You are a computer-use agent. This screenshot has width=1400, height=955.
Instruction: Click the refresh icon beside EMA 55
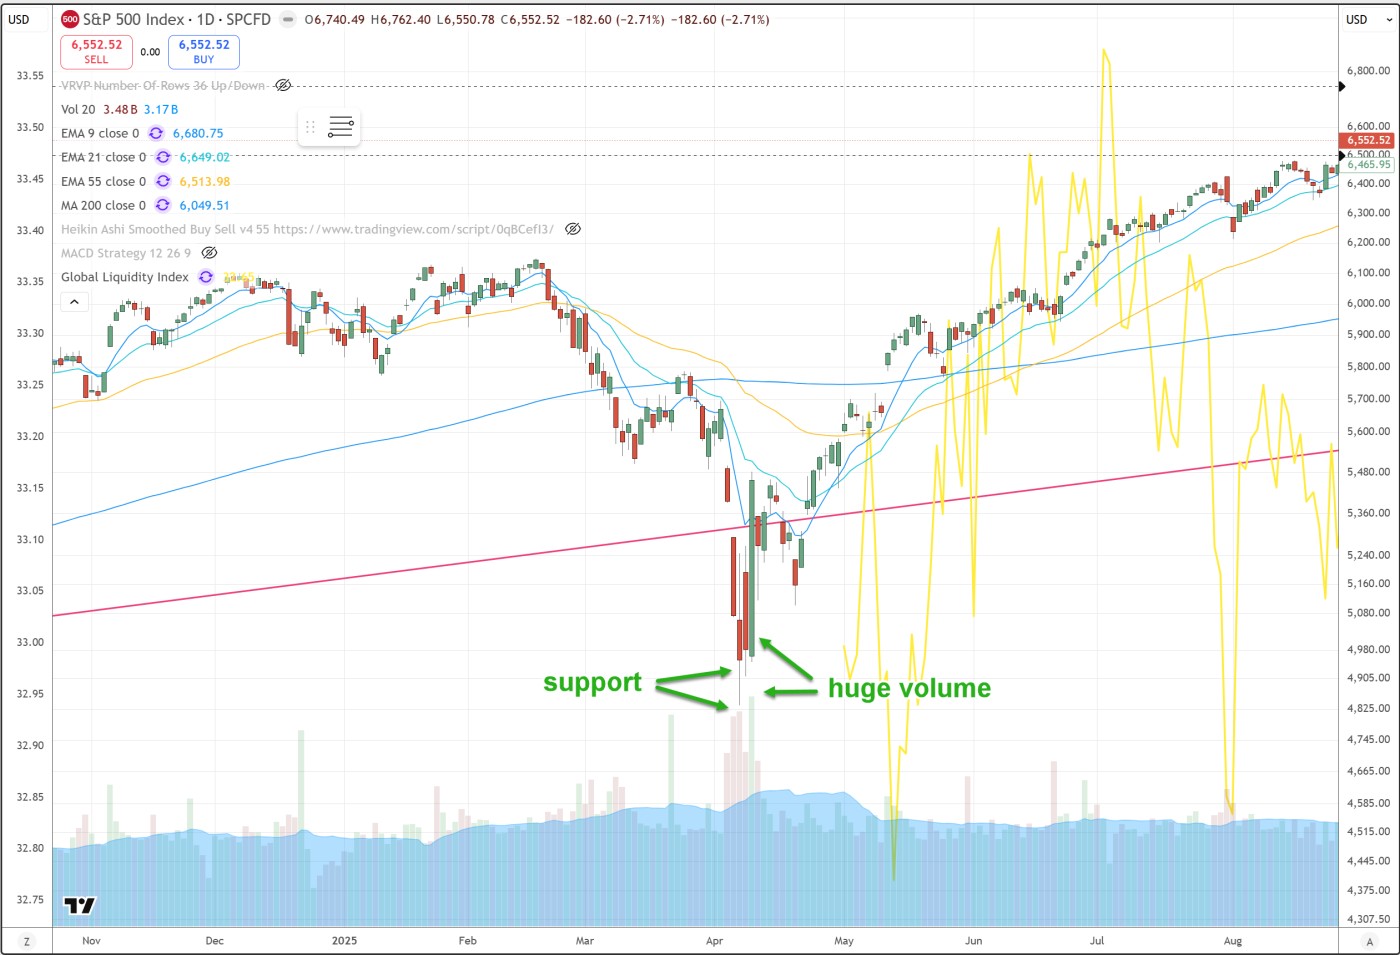[163, 181]
